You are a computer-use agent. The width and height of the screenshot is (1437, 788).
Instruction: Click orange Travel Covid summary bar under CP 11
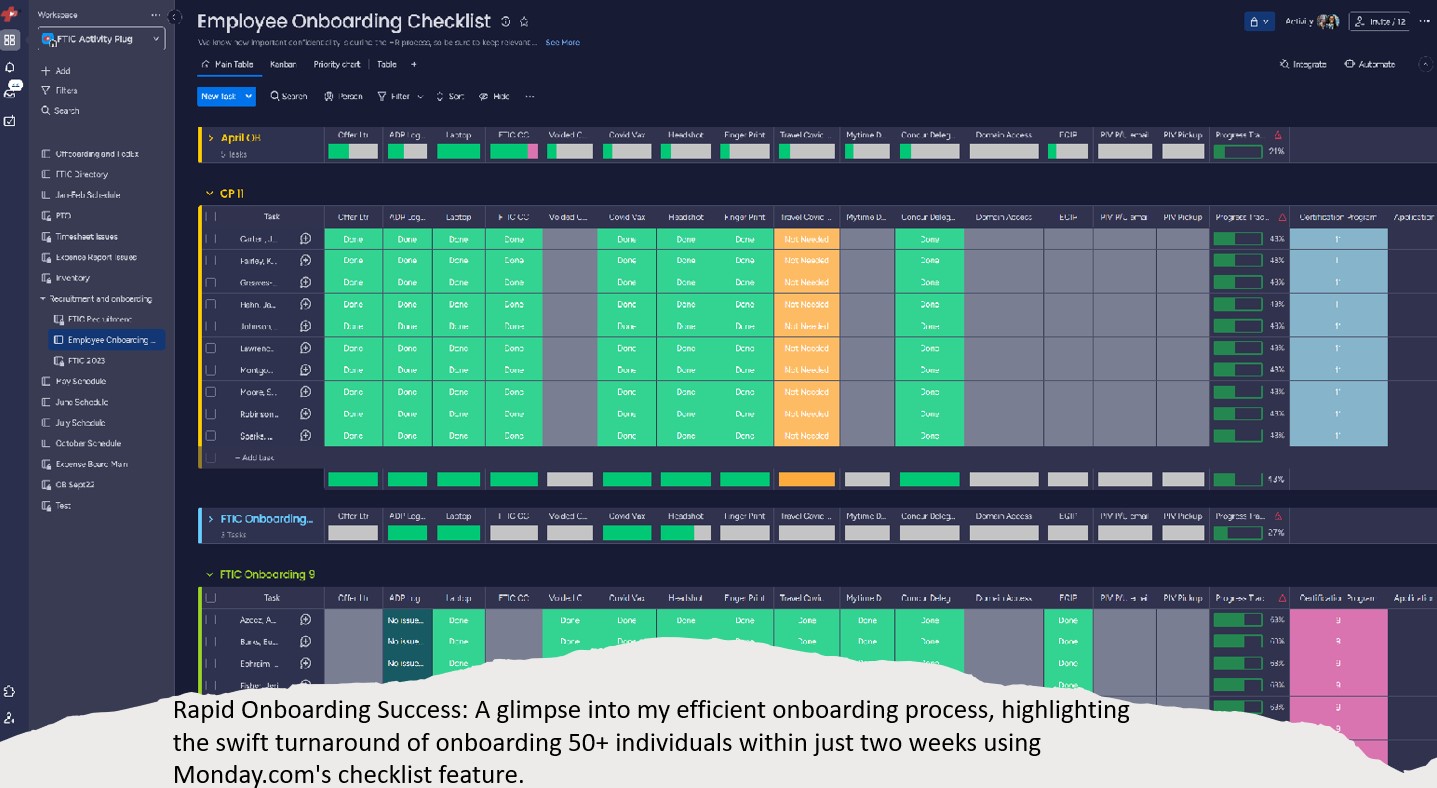click(806, 480)
